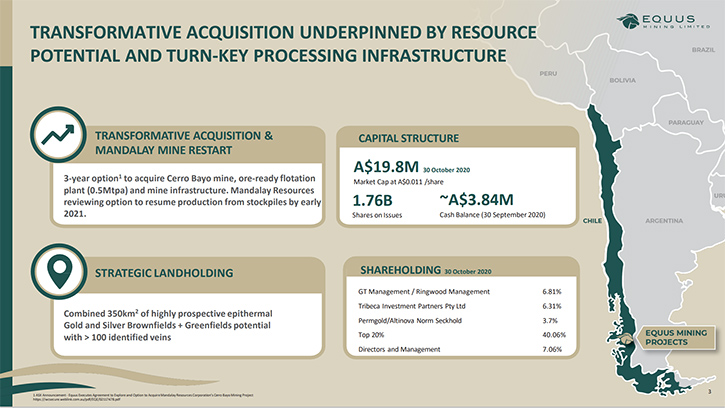Click the 7.06% shareholding value
The width and height of the screenshot is (725, 408).
point(552,349)
